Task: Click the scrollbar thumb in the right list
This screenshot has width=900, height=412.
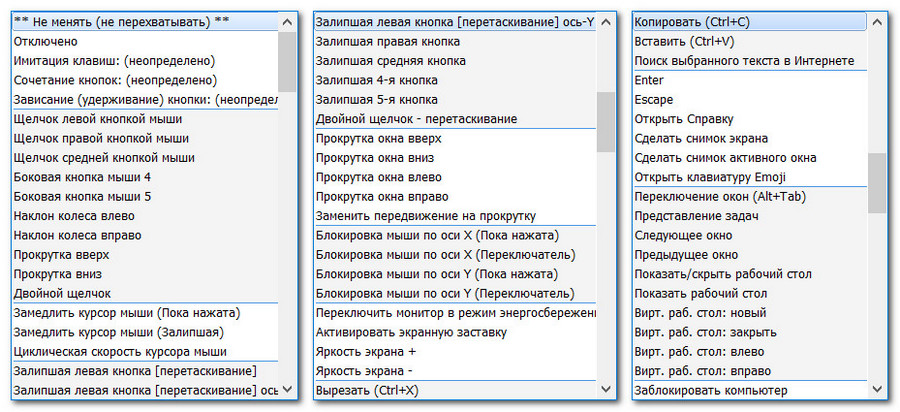Action: (x=877, y=183)
